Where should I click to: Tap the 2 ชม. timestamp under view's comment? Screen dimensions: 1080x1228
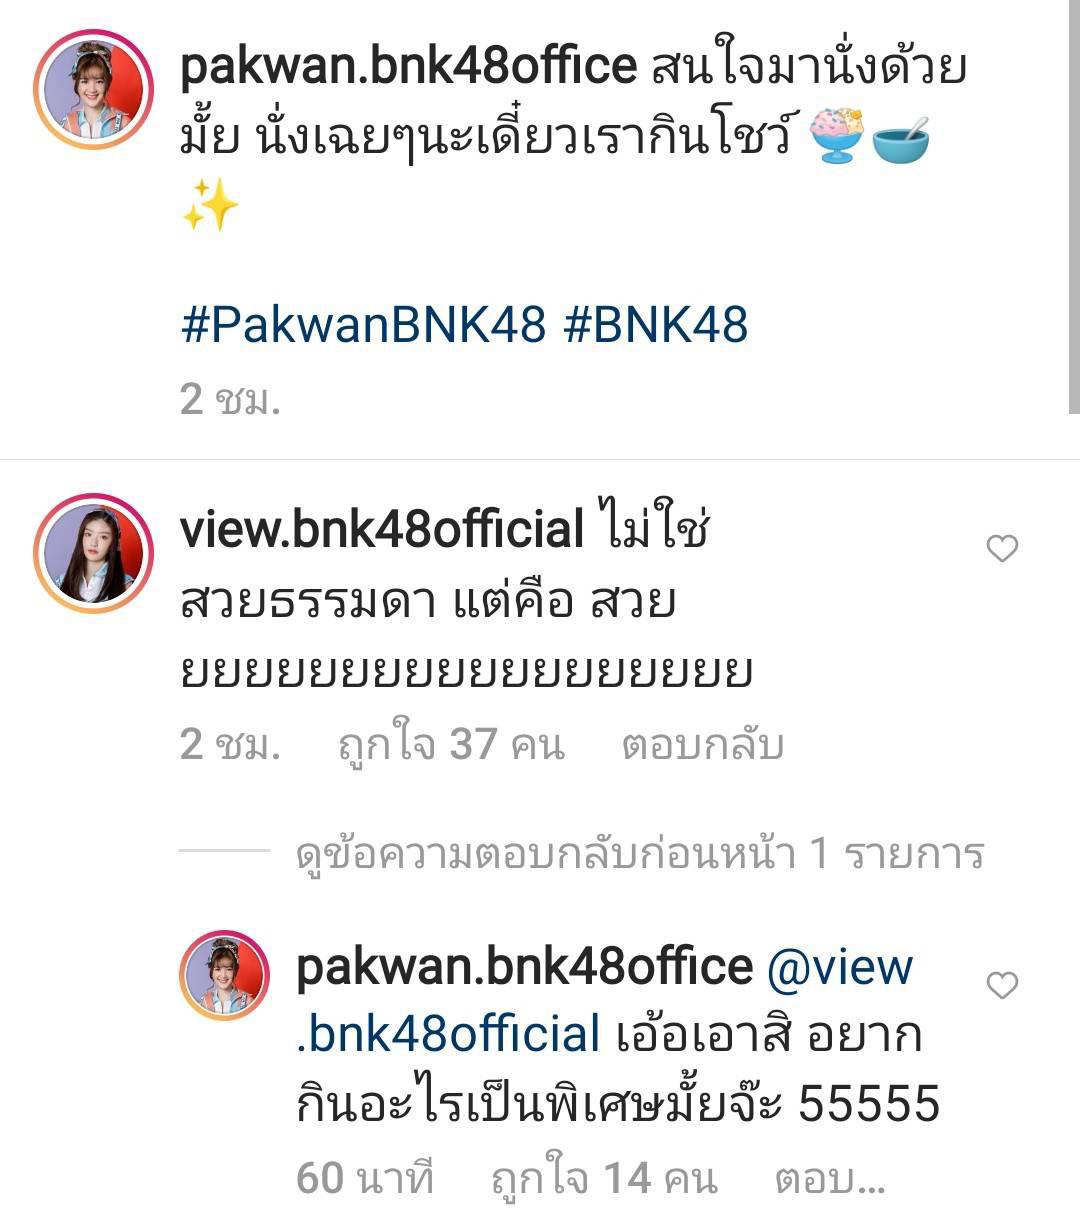click(230, 745)
